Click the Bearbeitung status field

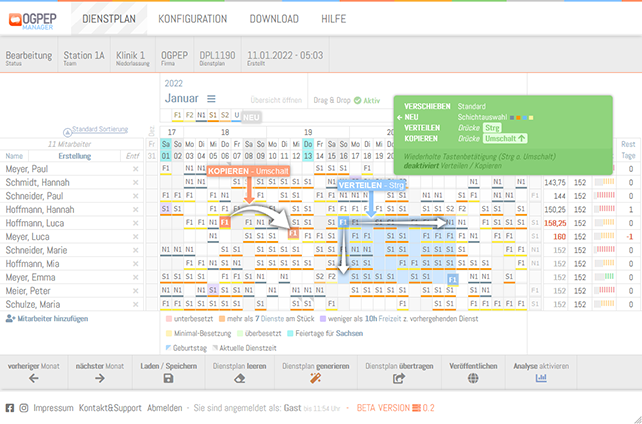click(x=29, y=58)
